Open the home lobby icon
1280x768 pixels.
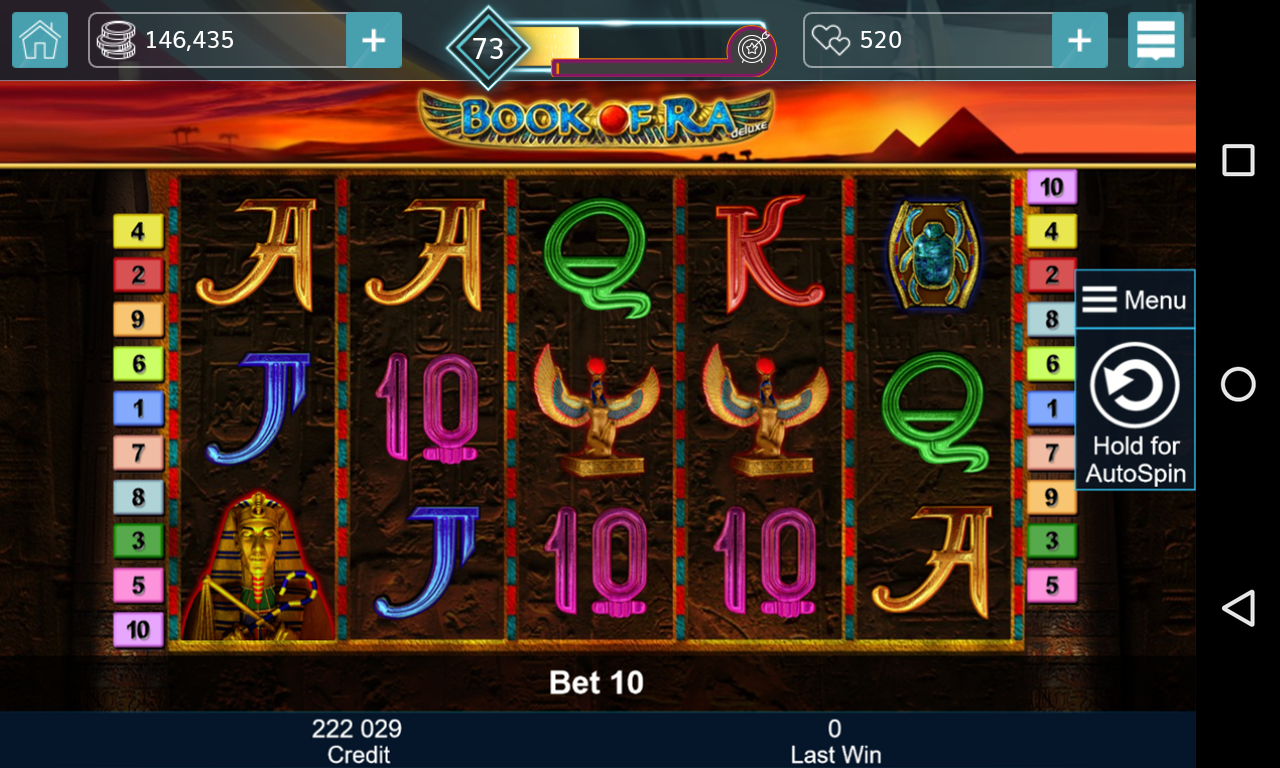tap(40, 40)
